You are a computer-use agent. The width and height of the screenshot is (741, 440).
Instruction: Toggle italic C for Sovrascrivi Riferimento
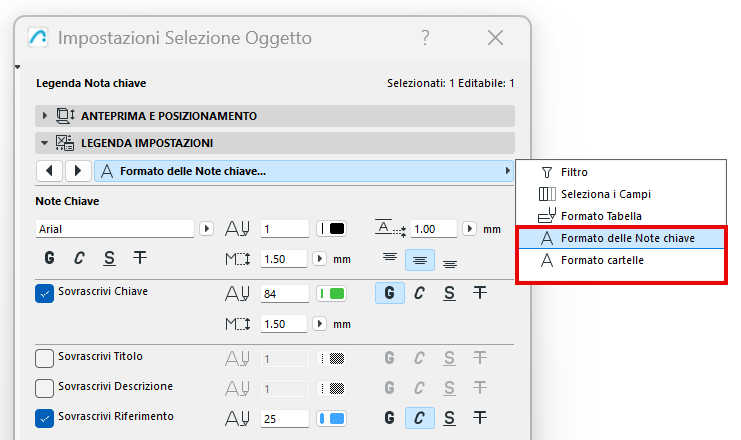click(420, 417)
